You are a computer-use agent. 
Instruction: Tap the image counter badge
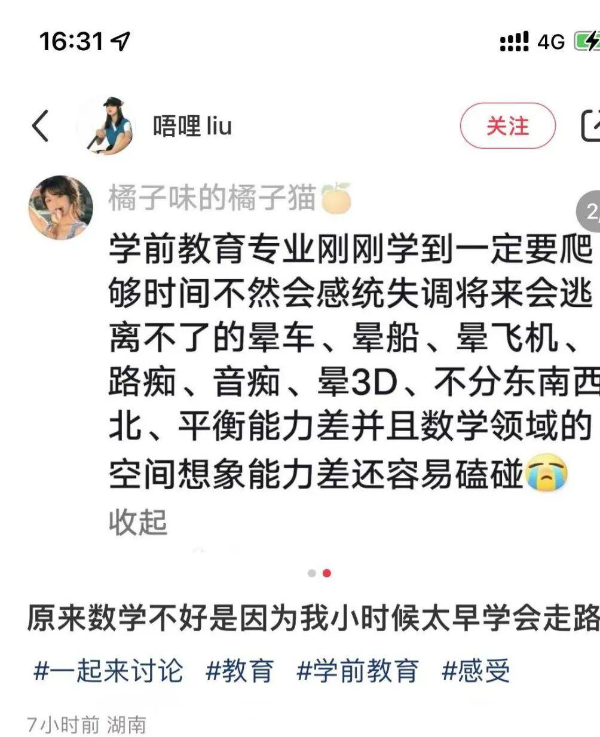point(588,212)
